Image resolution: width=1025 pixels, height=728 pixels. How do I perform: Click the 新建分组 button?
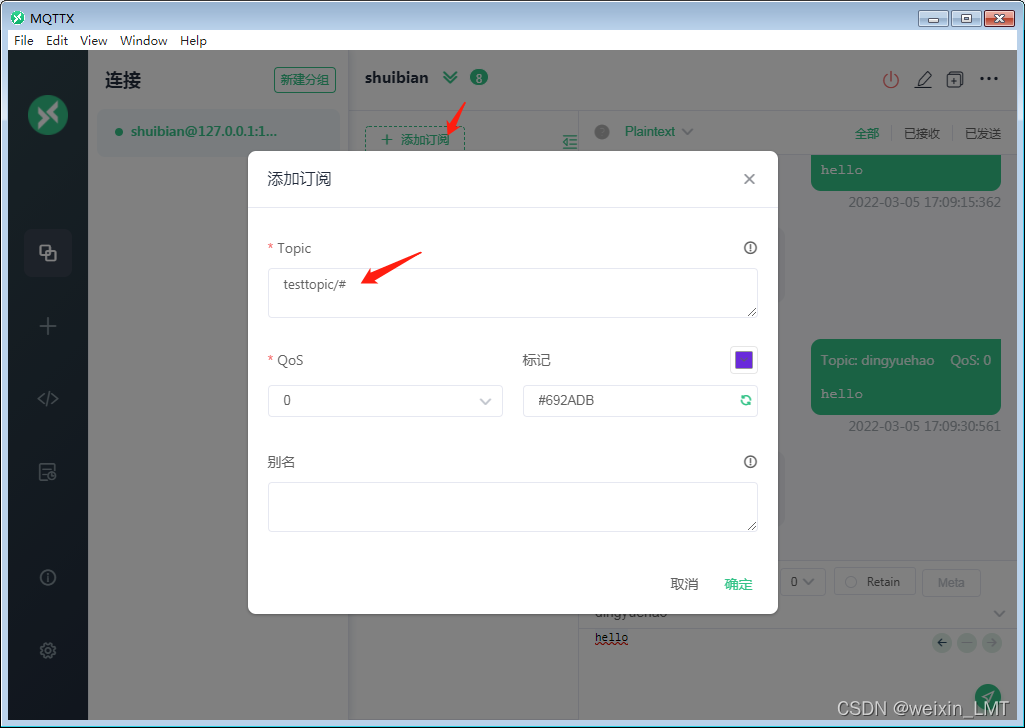pyautogui.click(x=305, y=80)
